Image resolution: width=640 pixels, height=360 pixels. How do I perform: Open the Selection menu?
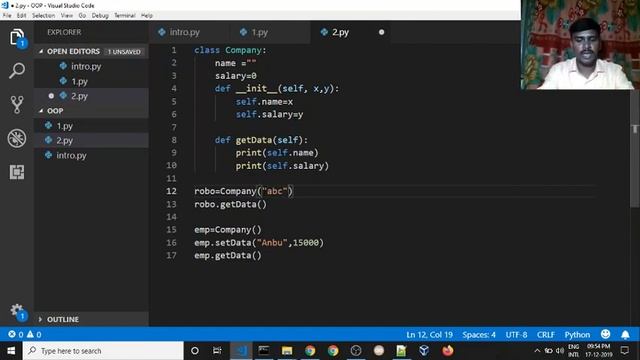(x=43, y=16)
